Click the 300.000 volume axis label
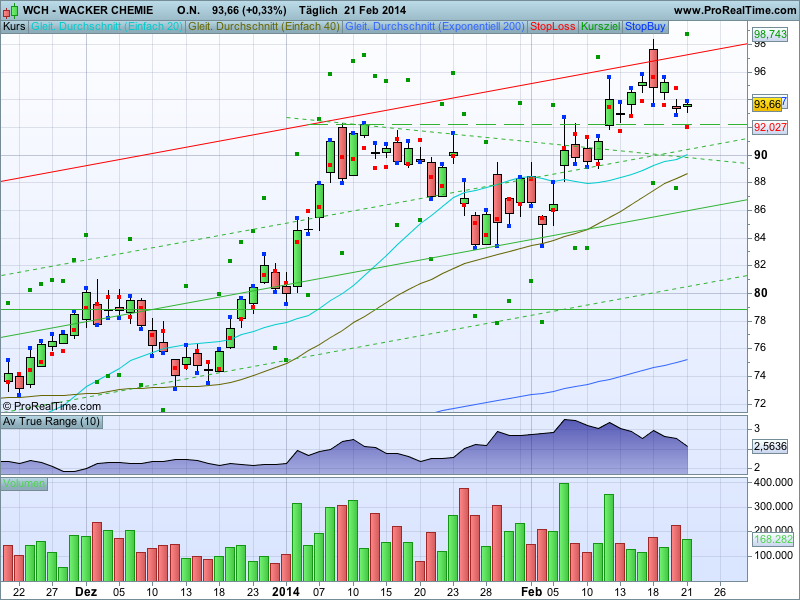 tap(773, 506)
